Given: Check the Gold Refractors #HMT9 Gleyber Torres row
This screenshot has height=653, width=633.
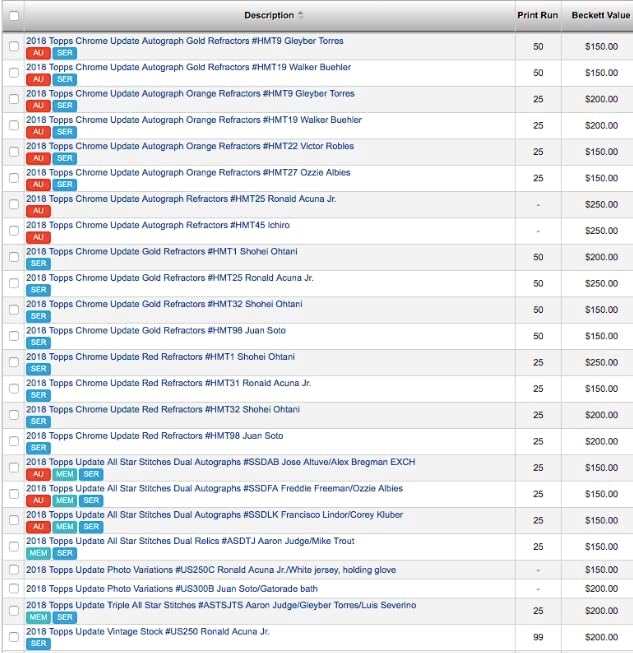Looking at the screenshot, I should pos(14,46).
